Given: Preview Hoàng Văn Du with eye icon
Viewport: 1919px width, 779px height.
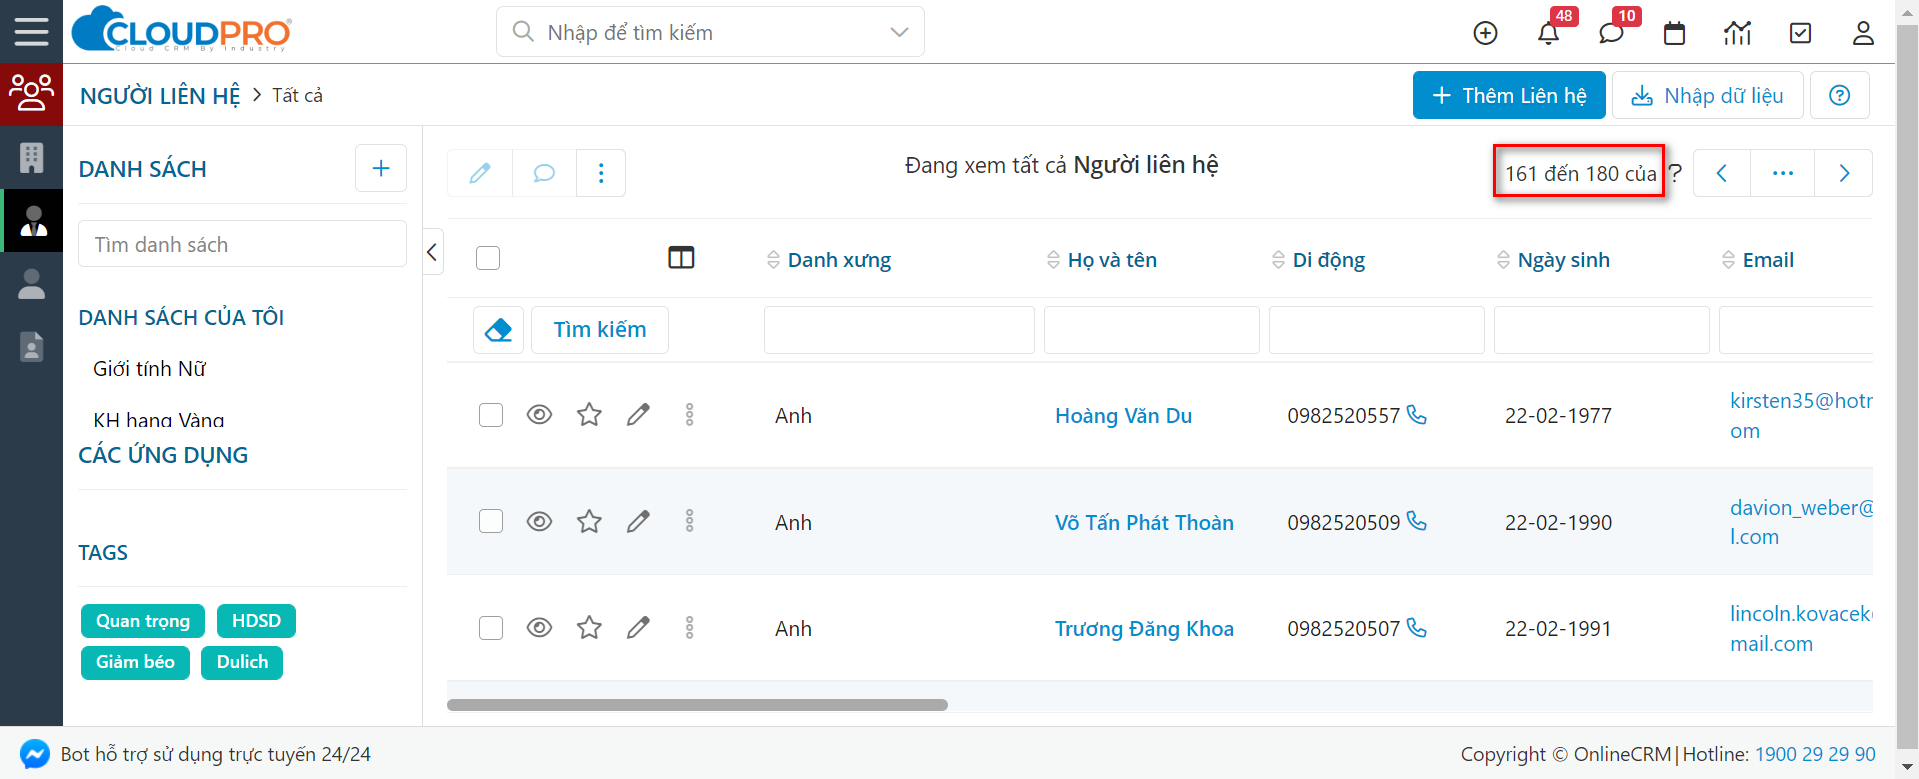Looking at the screenshot, I should click(x=539, y=414).
